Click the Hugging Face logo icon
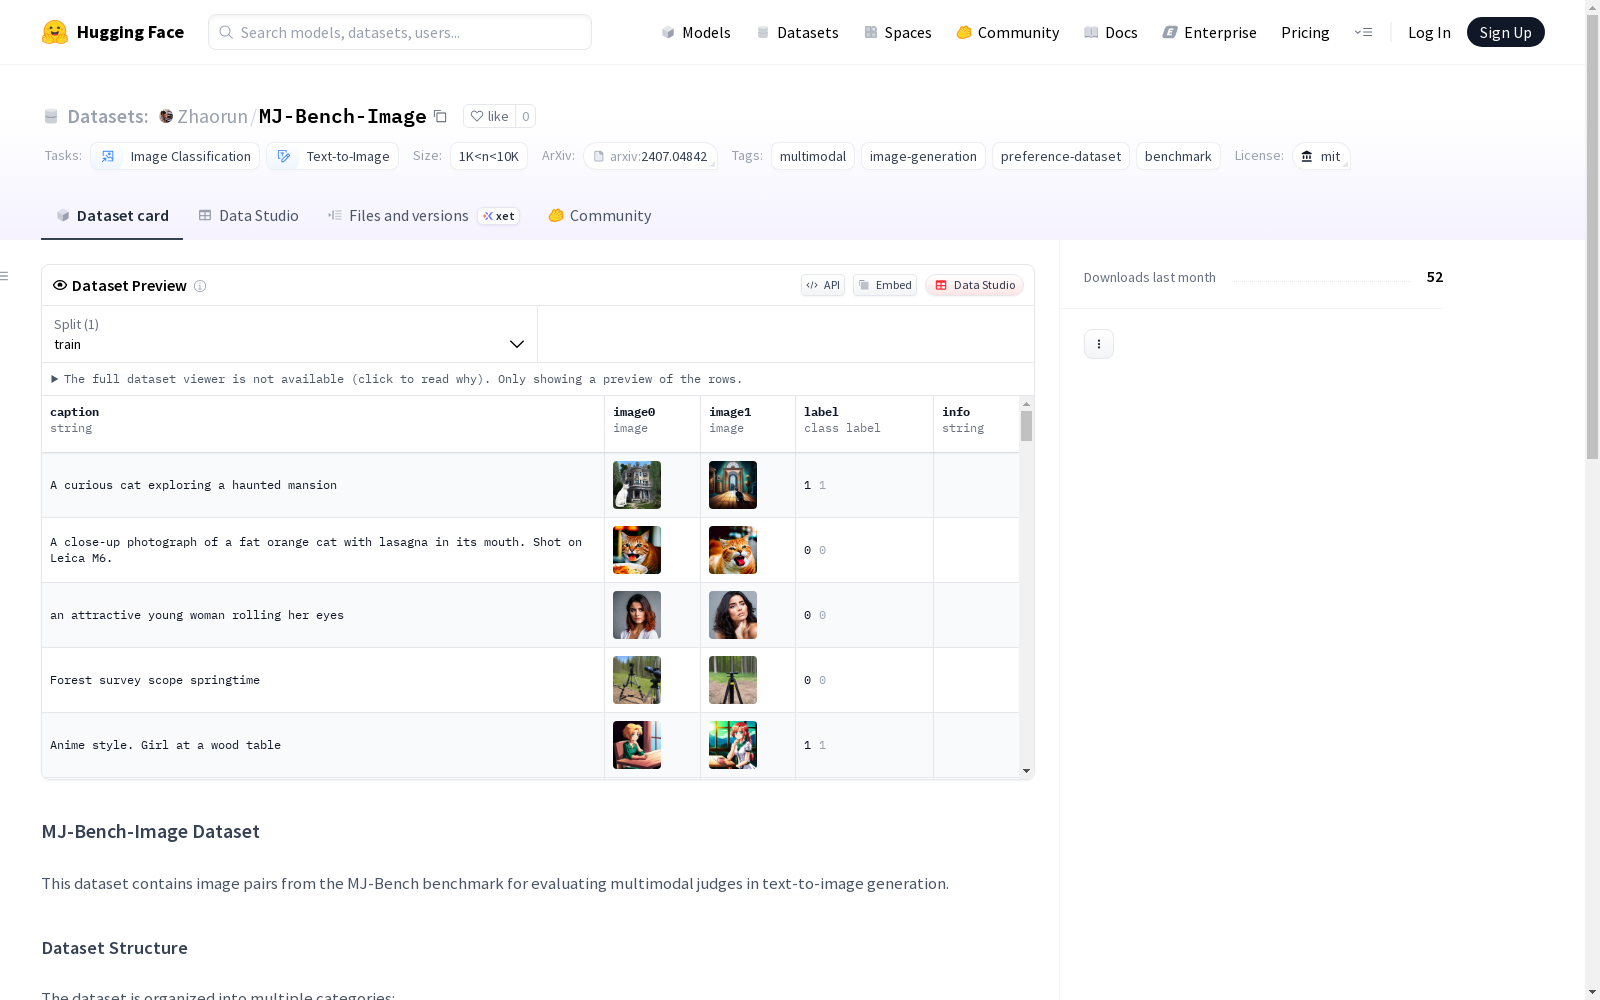This screenshot has height=1000, width=1600. click(x=55, y=32)
